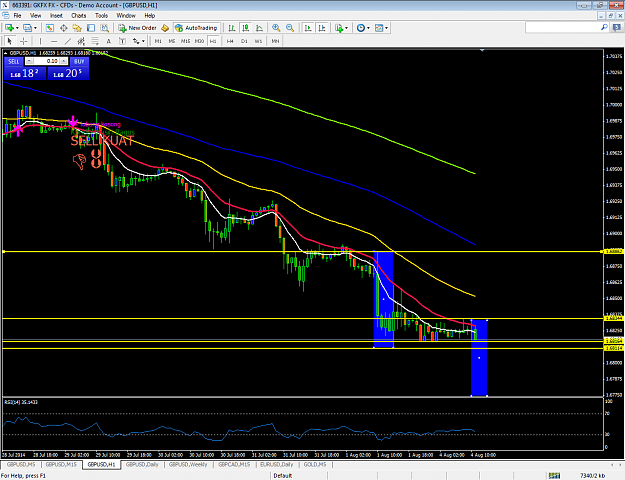Open the Charts menu
This screenshot has width=625, height=480.
pos(79,16)
